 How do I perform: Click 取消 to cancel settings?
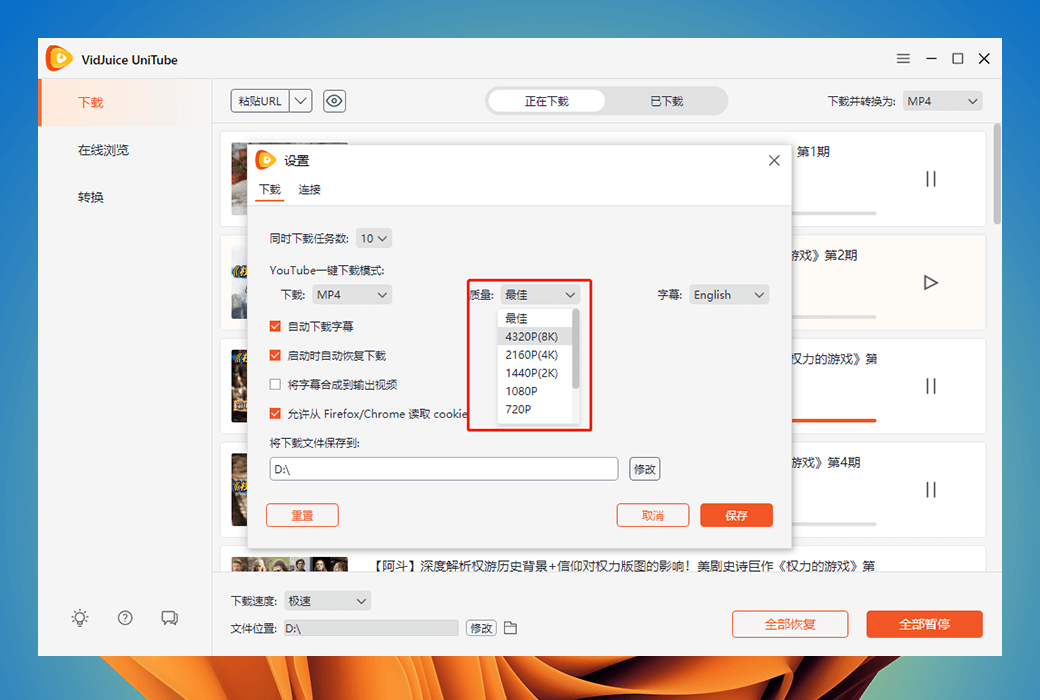[653, 515]
